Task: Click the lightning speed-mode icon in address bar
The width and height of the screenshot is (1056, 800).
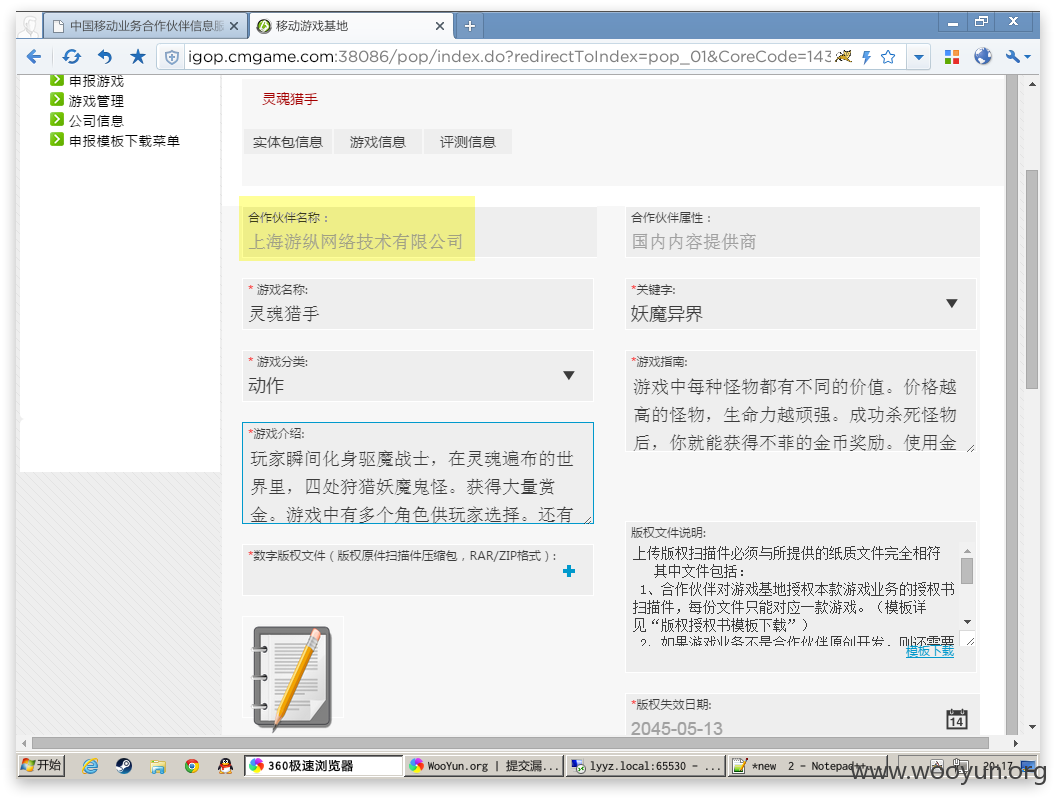Action: point(867,57)
